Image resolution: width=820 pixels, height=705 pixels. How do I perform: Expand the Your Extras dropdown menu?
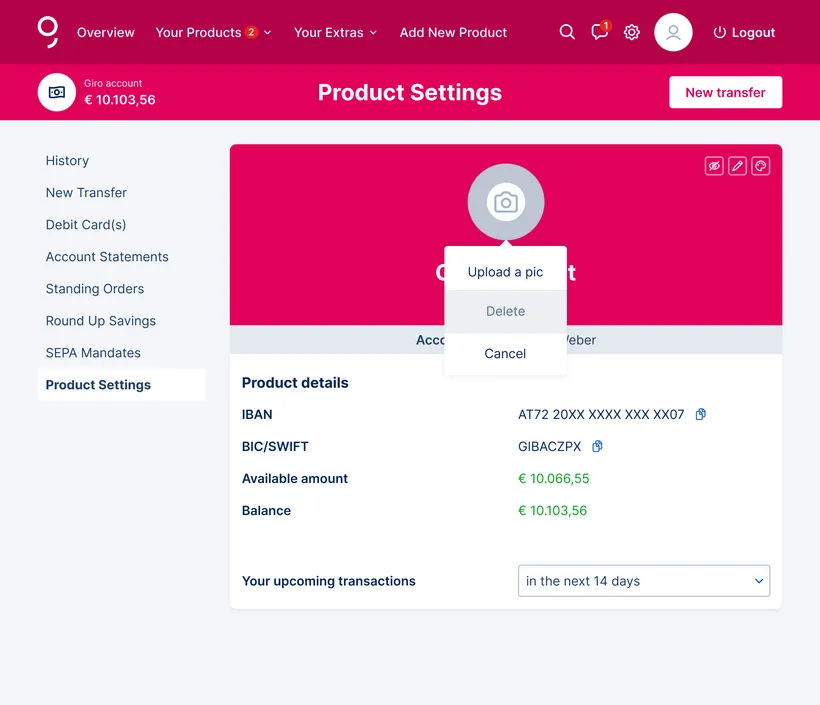(335, 32)
